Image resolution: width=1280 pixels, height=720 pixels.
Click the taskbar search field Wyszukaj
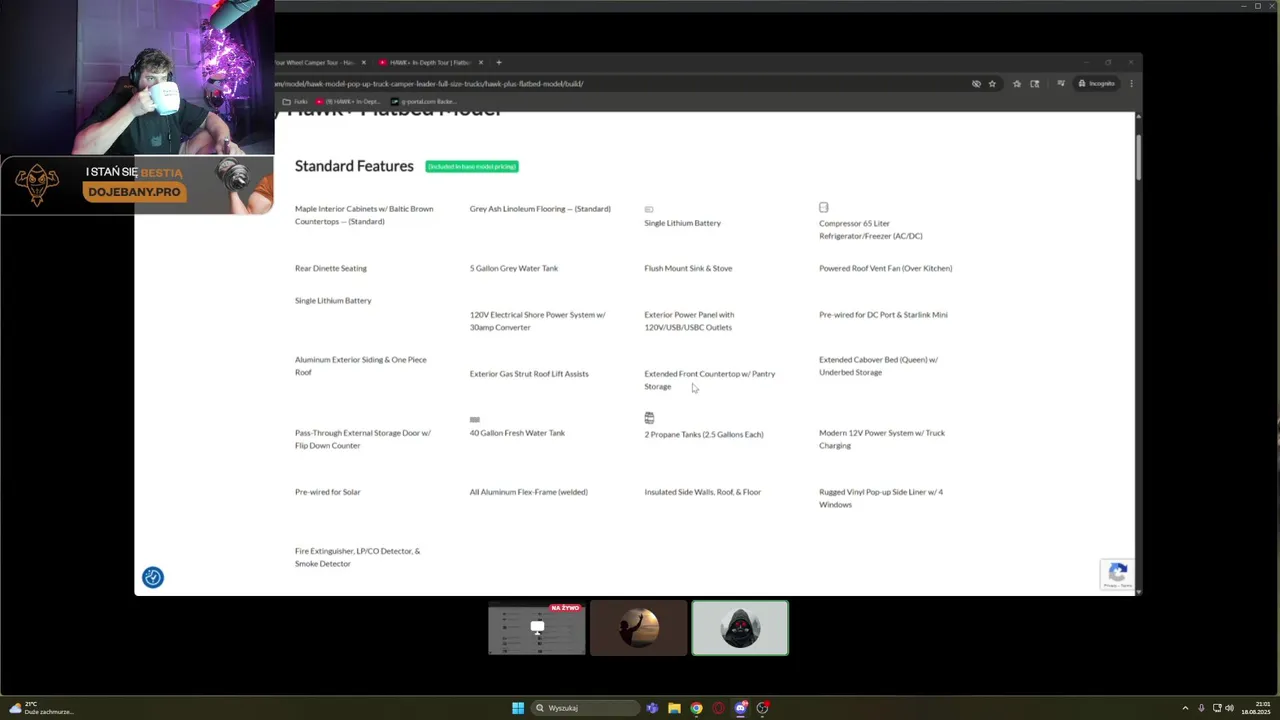click(x=585, y=708)
